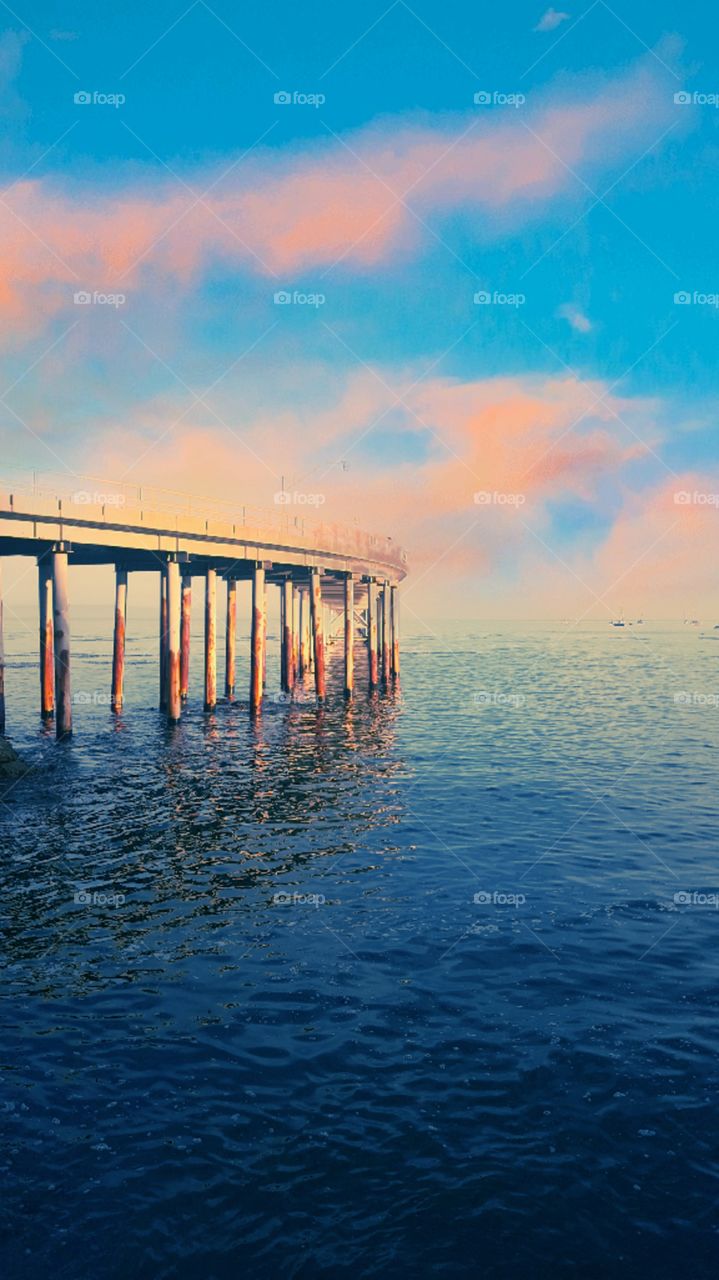Click the foap watermark at the top-right edge
Viewport: 719px width, 1280px height.
coord(697,99)
